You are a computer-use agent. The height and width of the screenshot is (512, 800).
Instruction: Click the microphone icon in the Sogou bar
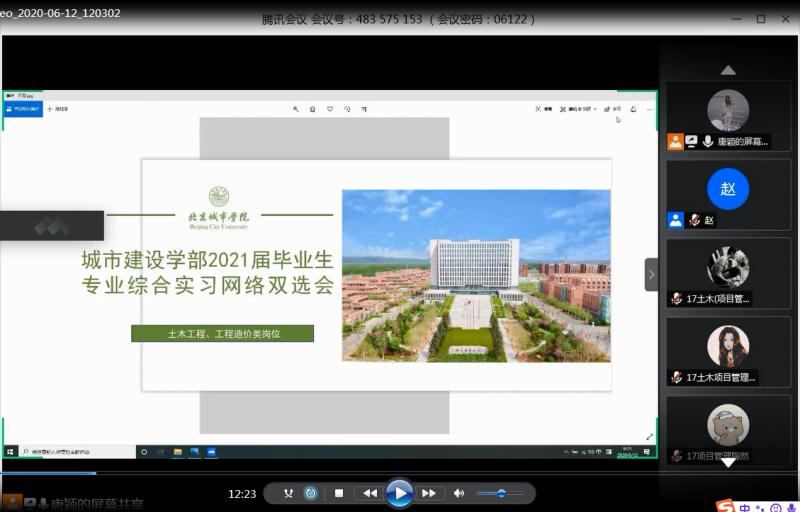click(792, 508)
